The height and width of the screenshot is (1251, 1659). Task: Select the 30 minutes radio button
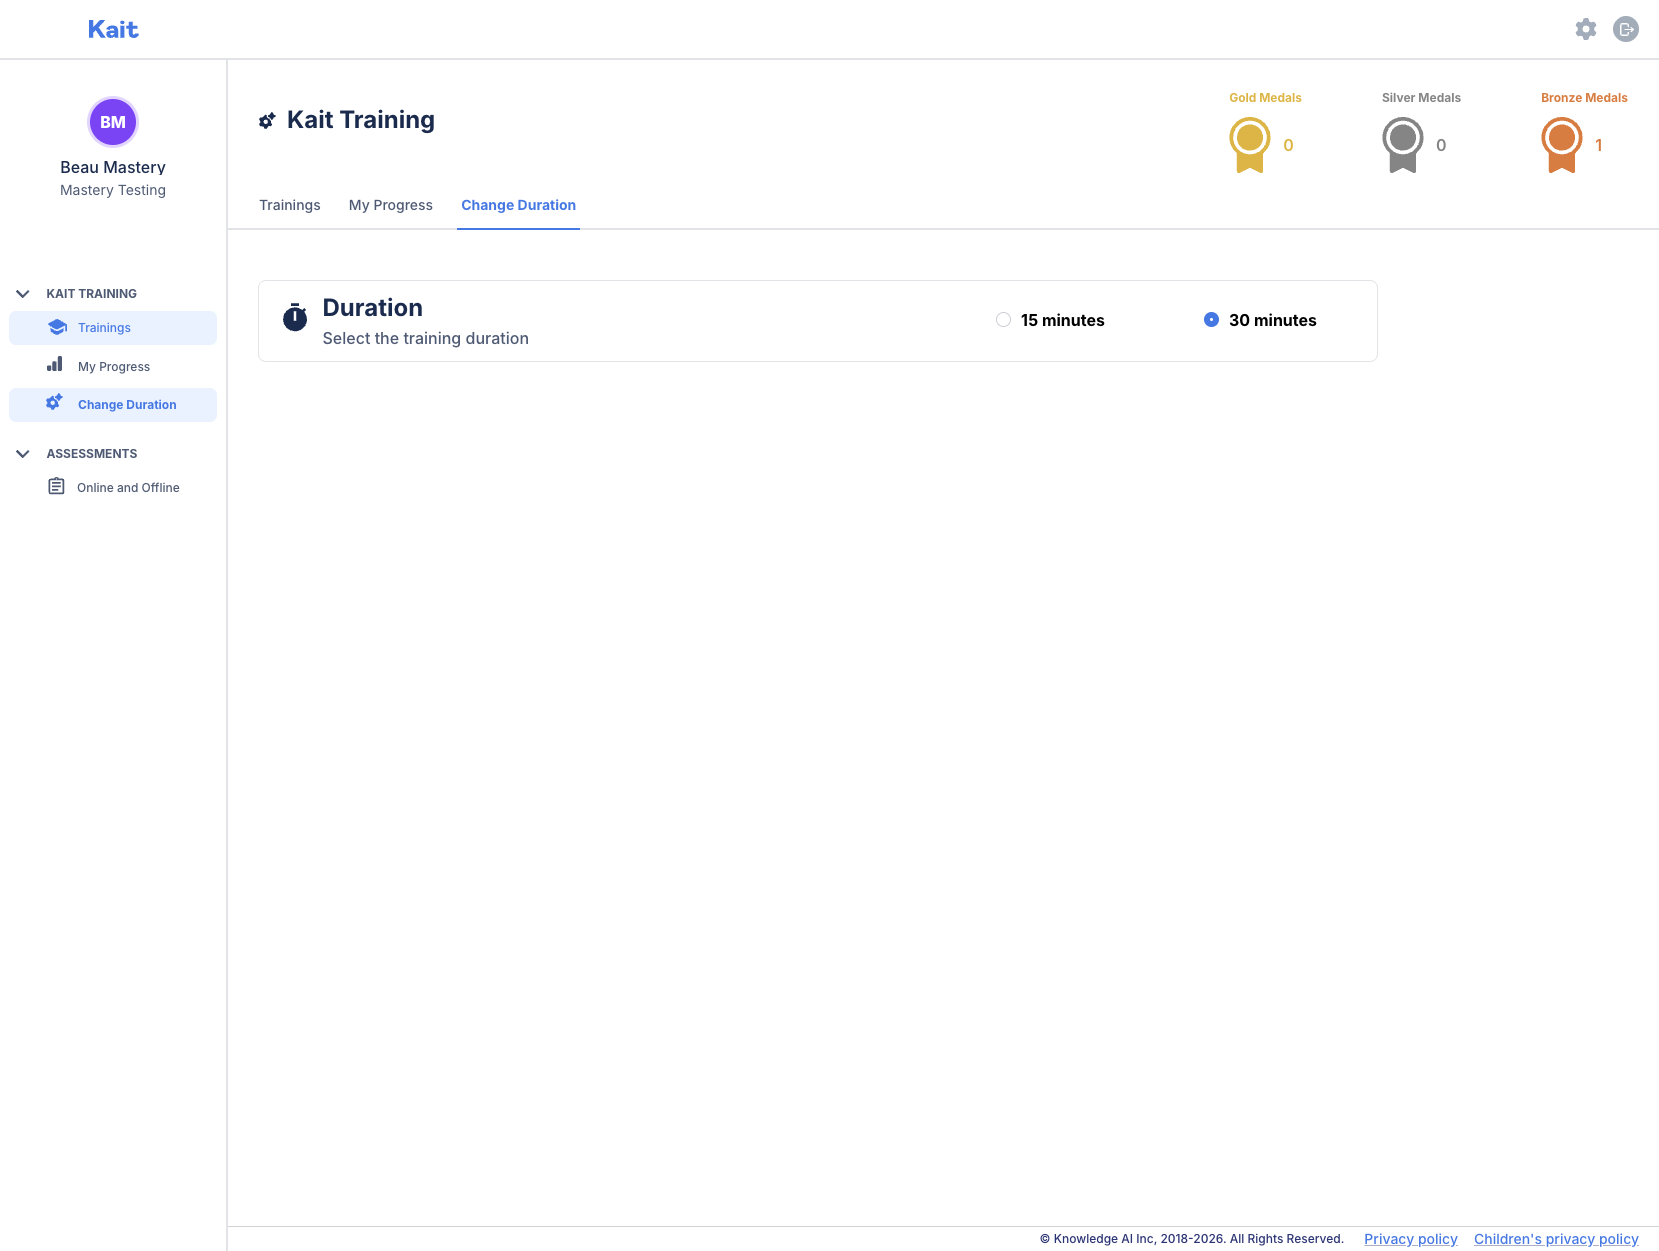tap(1211, 320)
